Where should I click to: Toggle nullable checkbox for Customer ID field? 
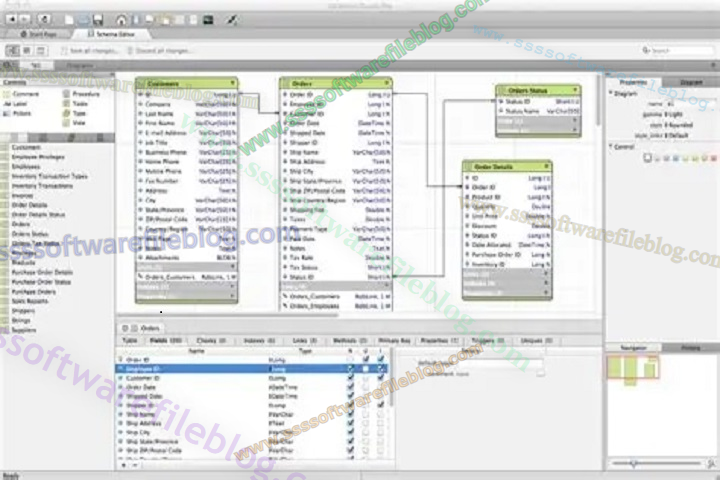pos(350,378)
